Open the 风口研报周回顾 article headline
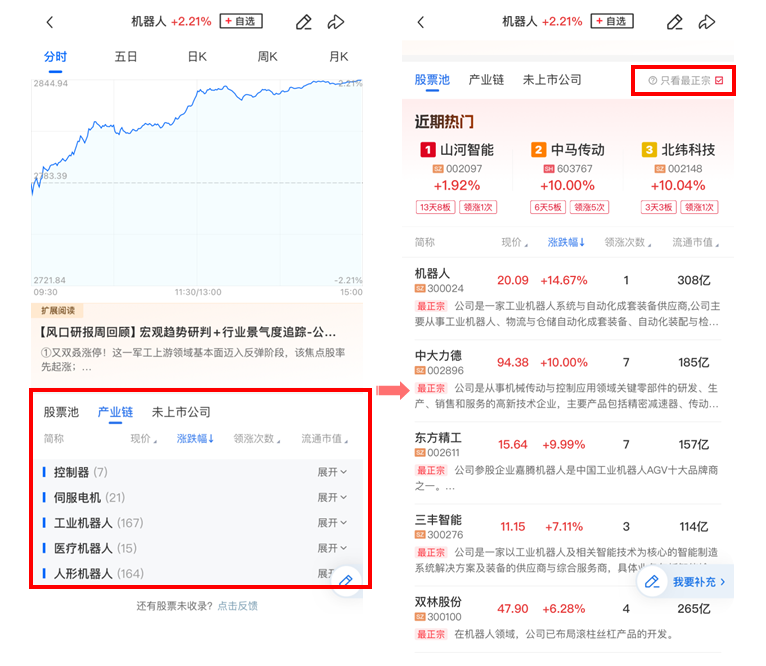 click(188, 332)
